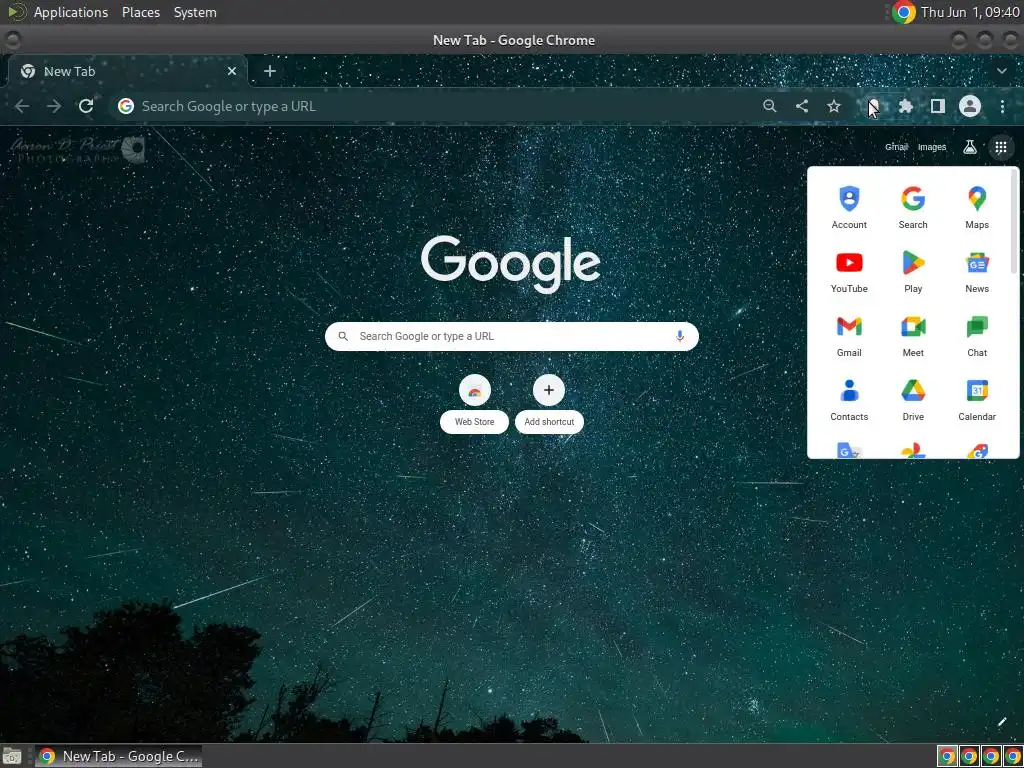Click the Chrome icon in the top panel
The image size is (1024, 768).
(904, 12)
